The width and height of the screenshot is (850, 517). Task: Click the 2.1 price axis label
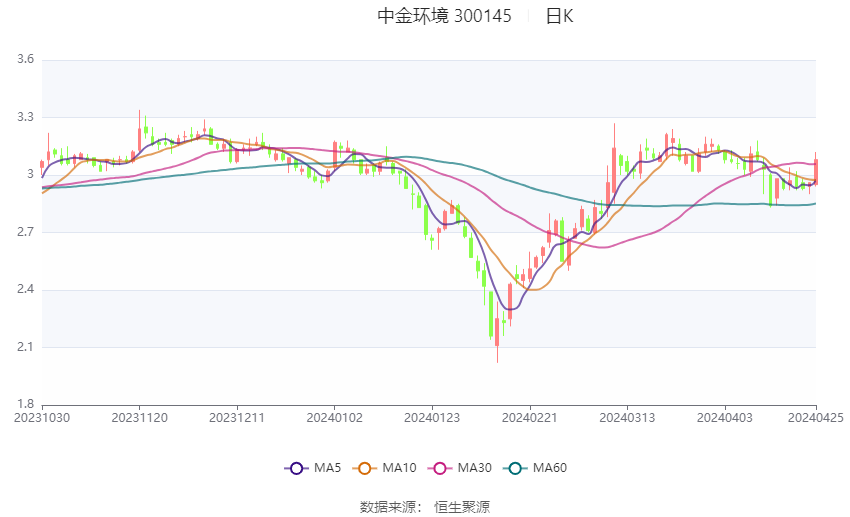point(25,347)
